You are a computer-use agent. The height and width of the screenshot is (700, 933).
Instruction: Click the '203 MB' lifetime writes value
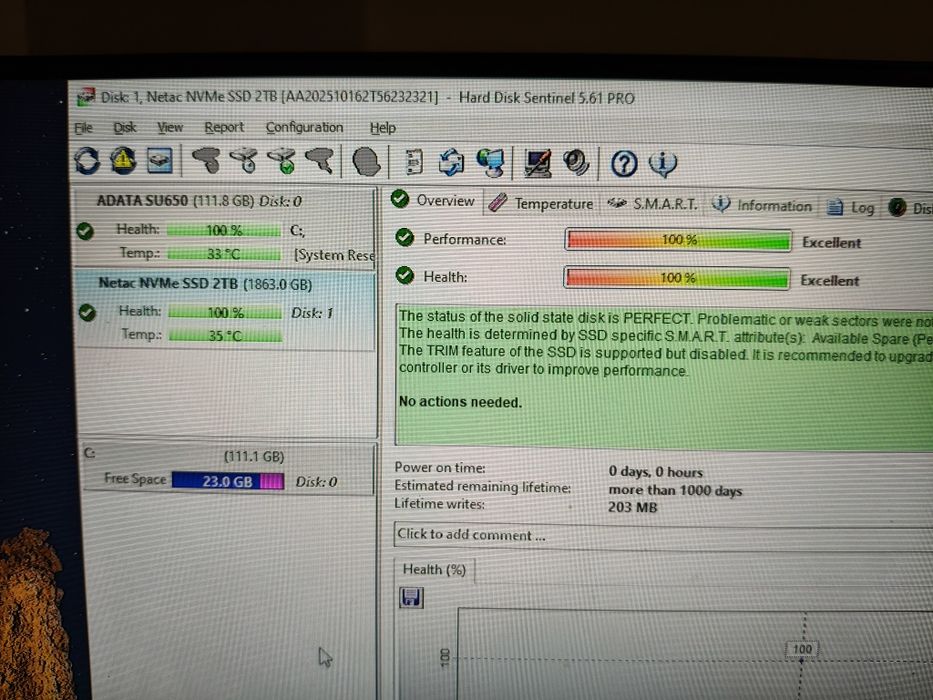click(x=633, y=507)
